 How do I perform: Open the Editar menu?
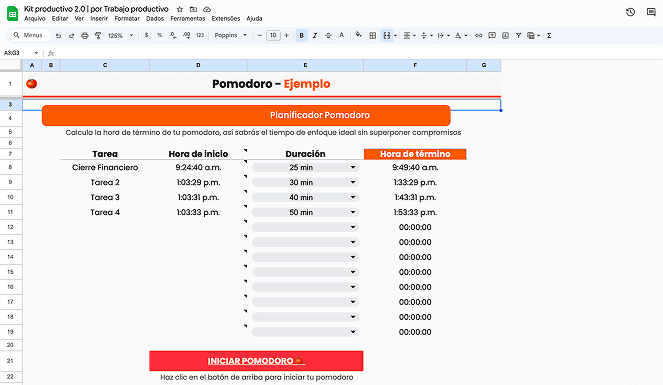coord(60,19)
